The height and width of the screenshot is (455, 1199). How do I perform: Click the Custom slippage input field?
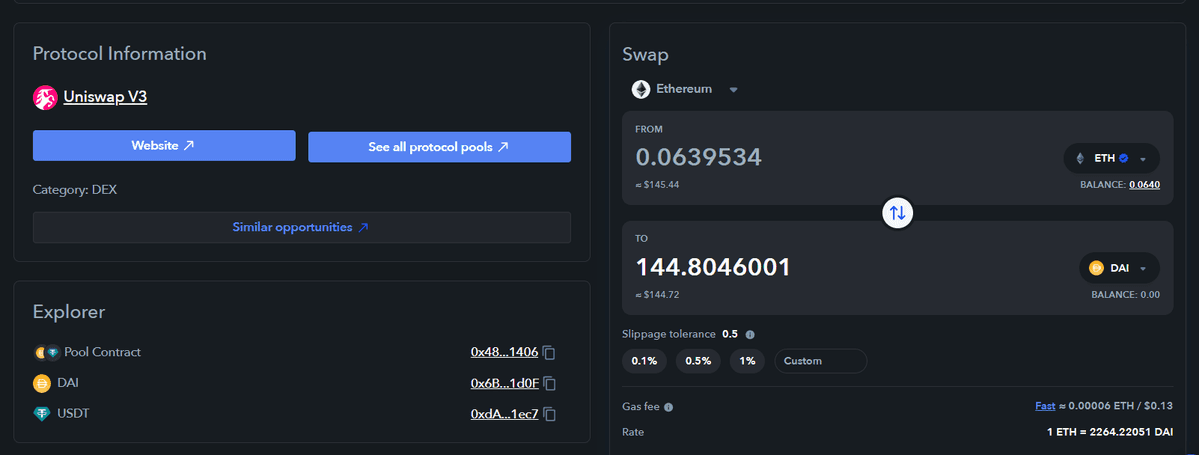[820, 361]
